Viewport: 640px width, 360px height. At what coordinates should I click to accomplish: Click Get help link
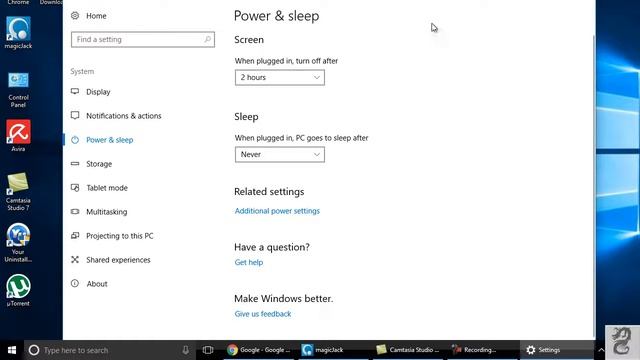249,262
